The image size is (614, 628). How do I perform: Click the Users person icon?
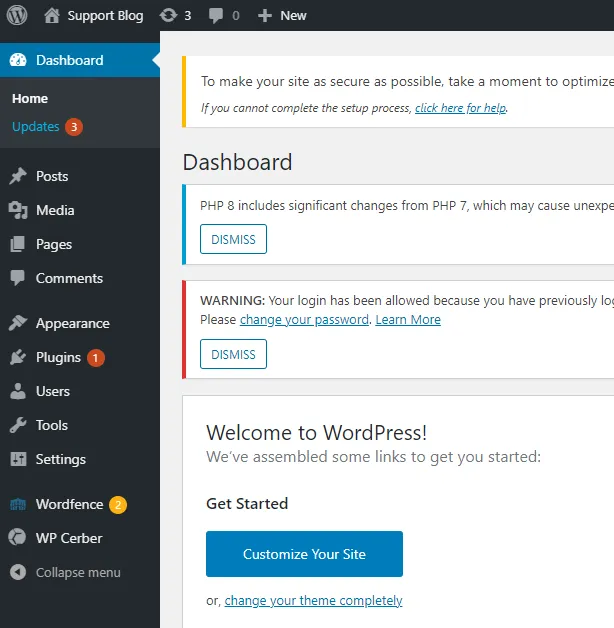click(x=18, y=391)
